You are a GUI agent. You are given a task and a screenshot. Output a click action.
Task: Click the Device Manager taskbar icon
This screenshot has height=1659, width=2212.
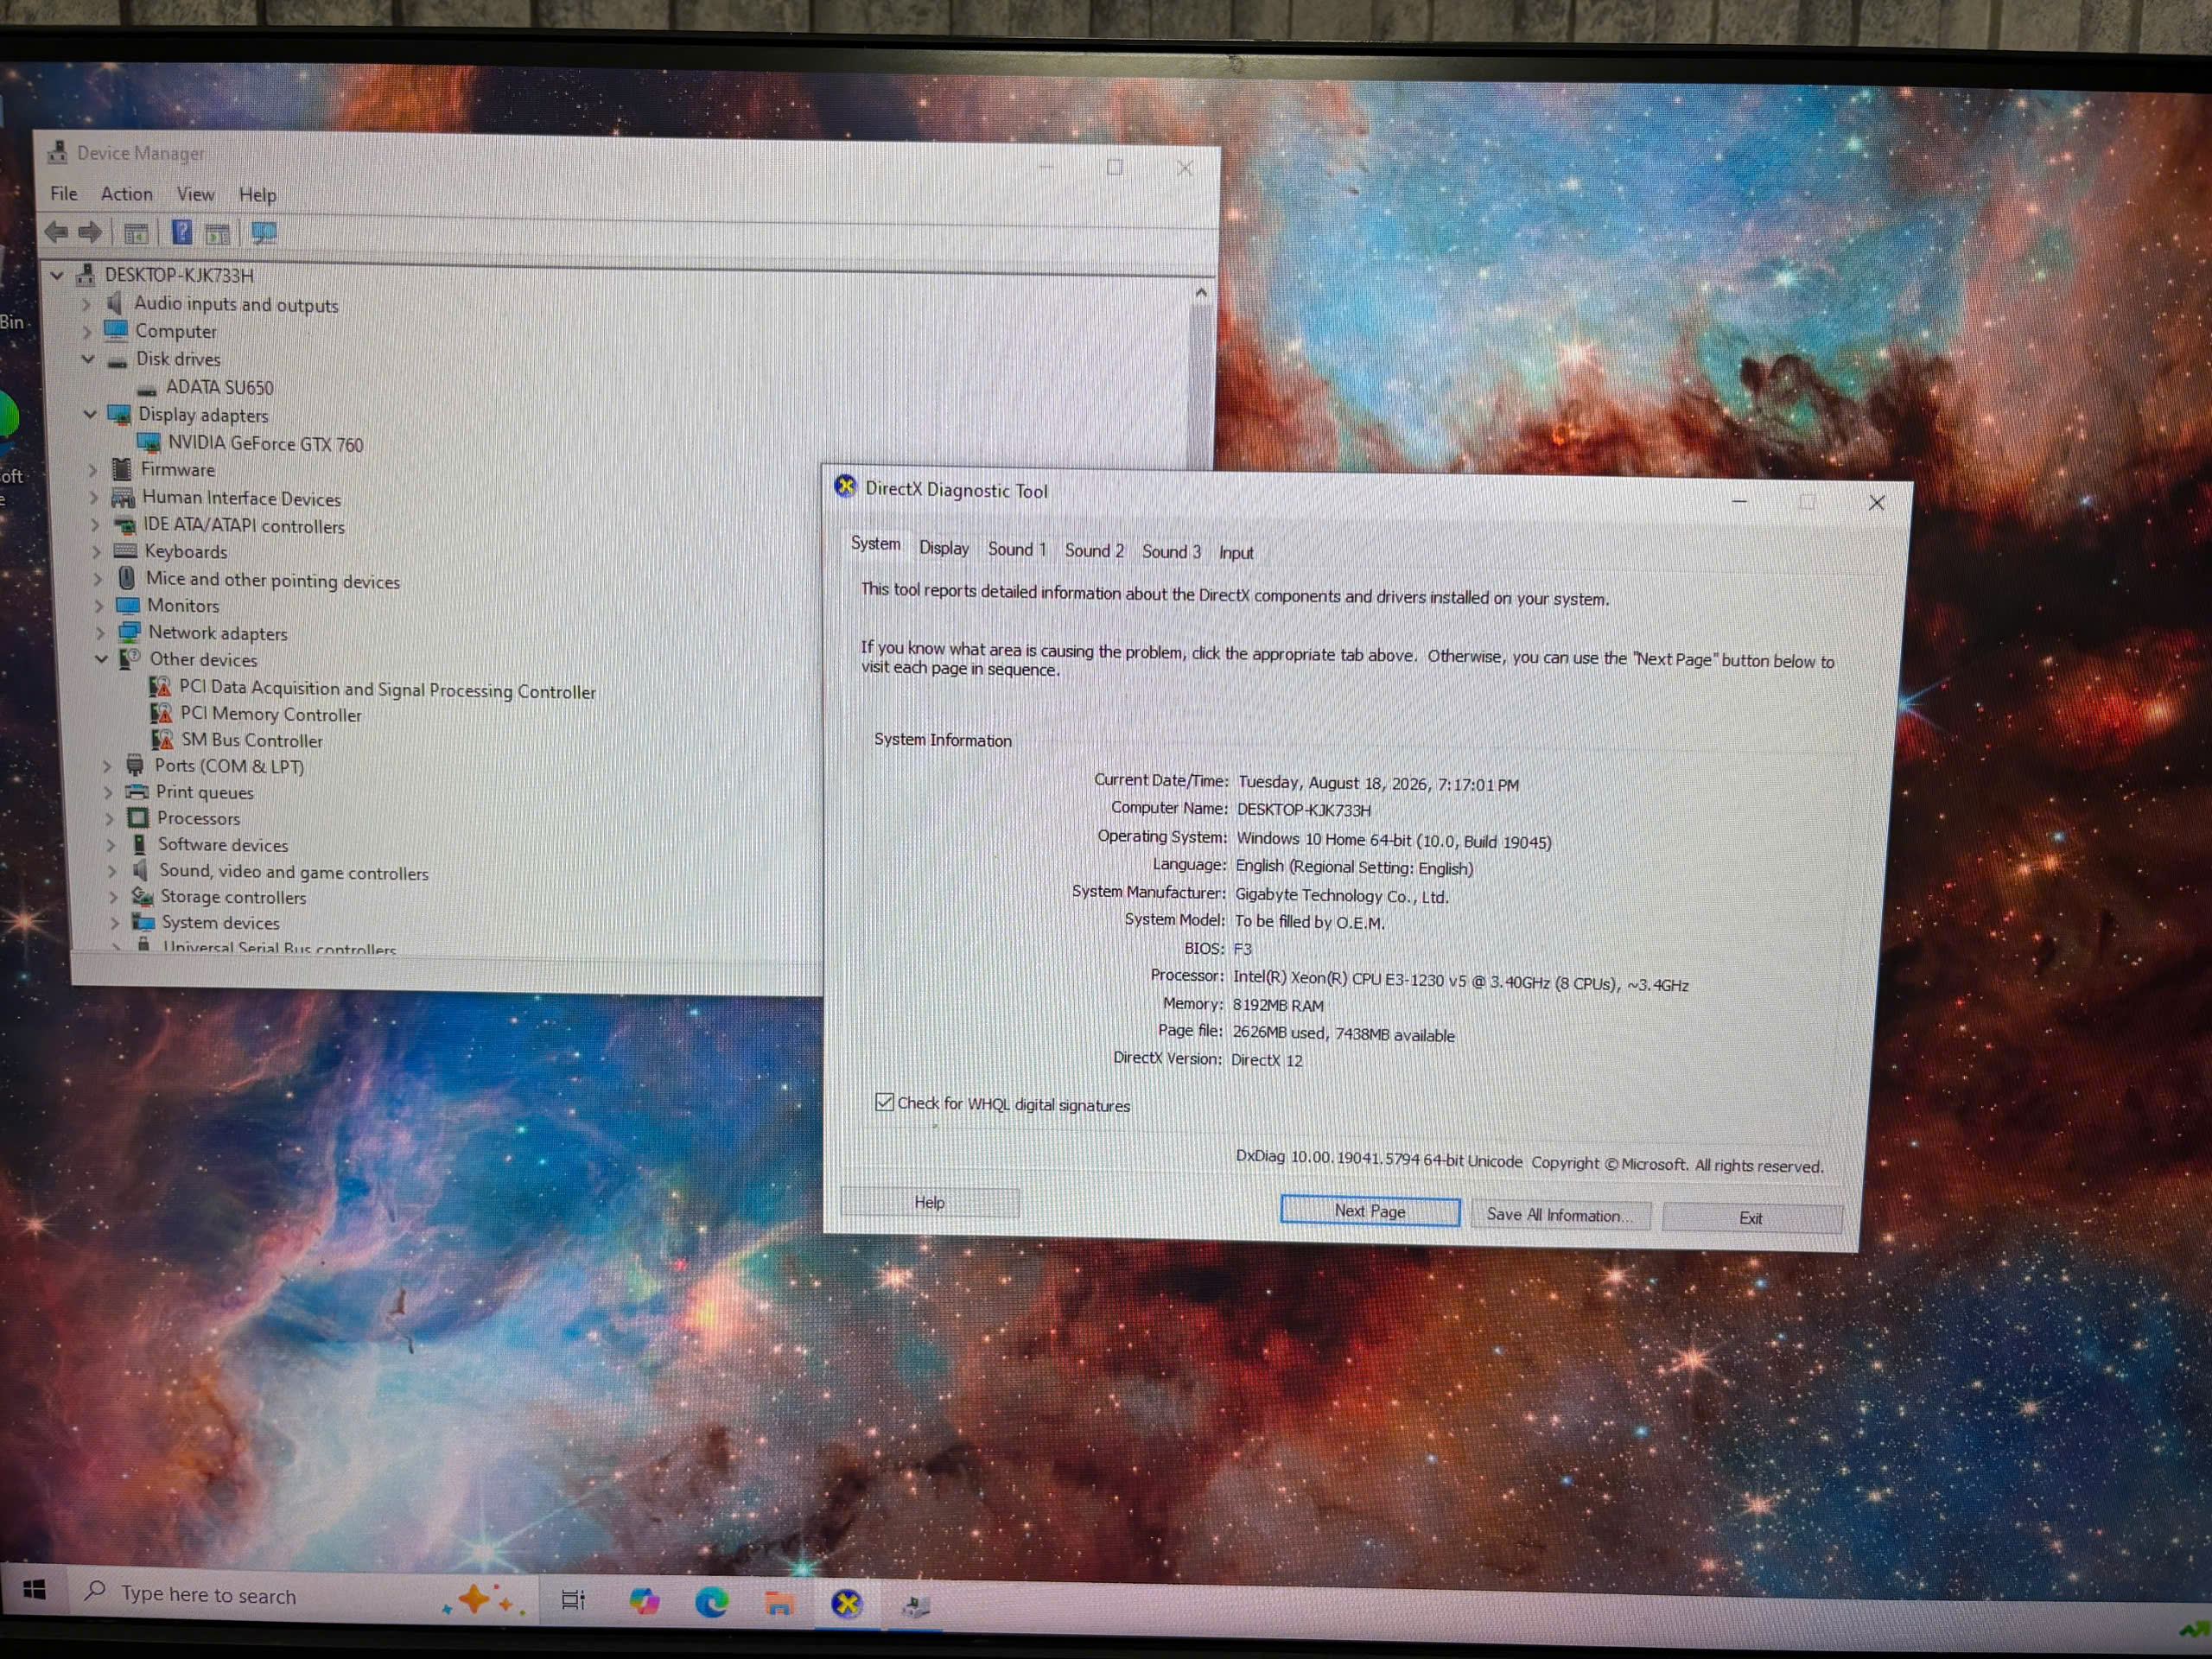click(915, 1605)
